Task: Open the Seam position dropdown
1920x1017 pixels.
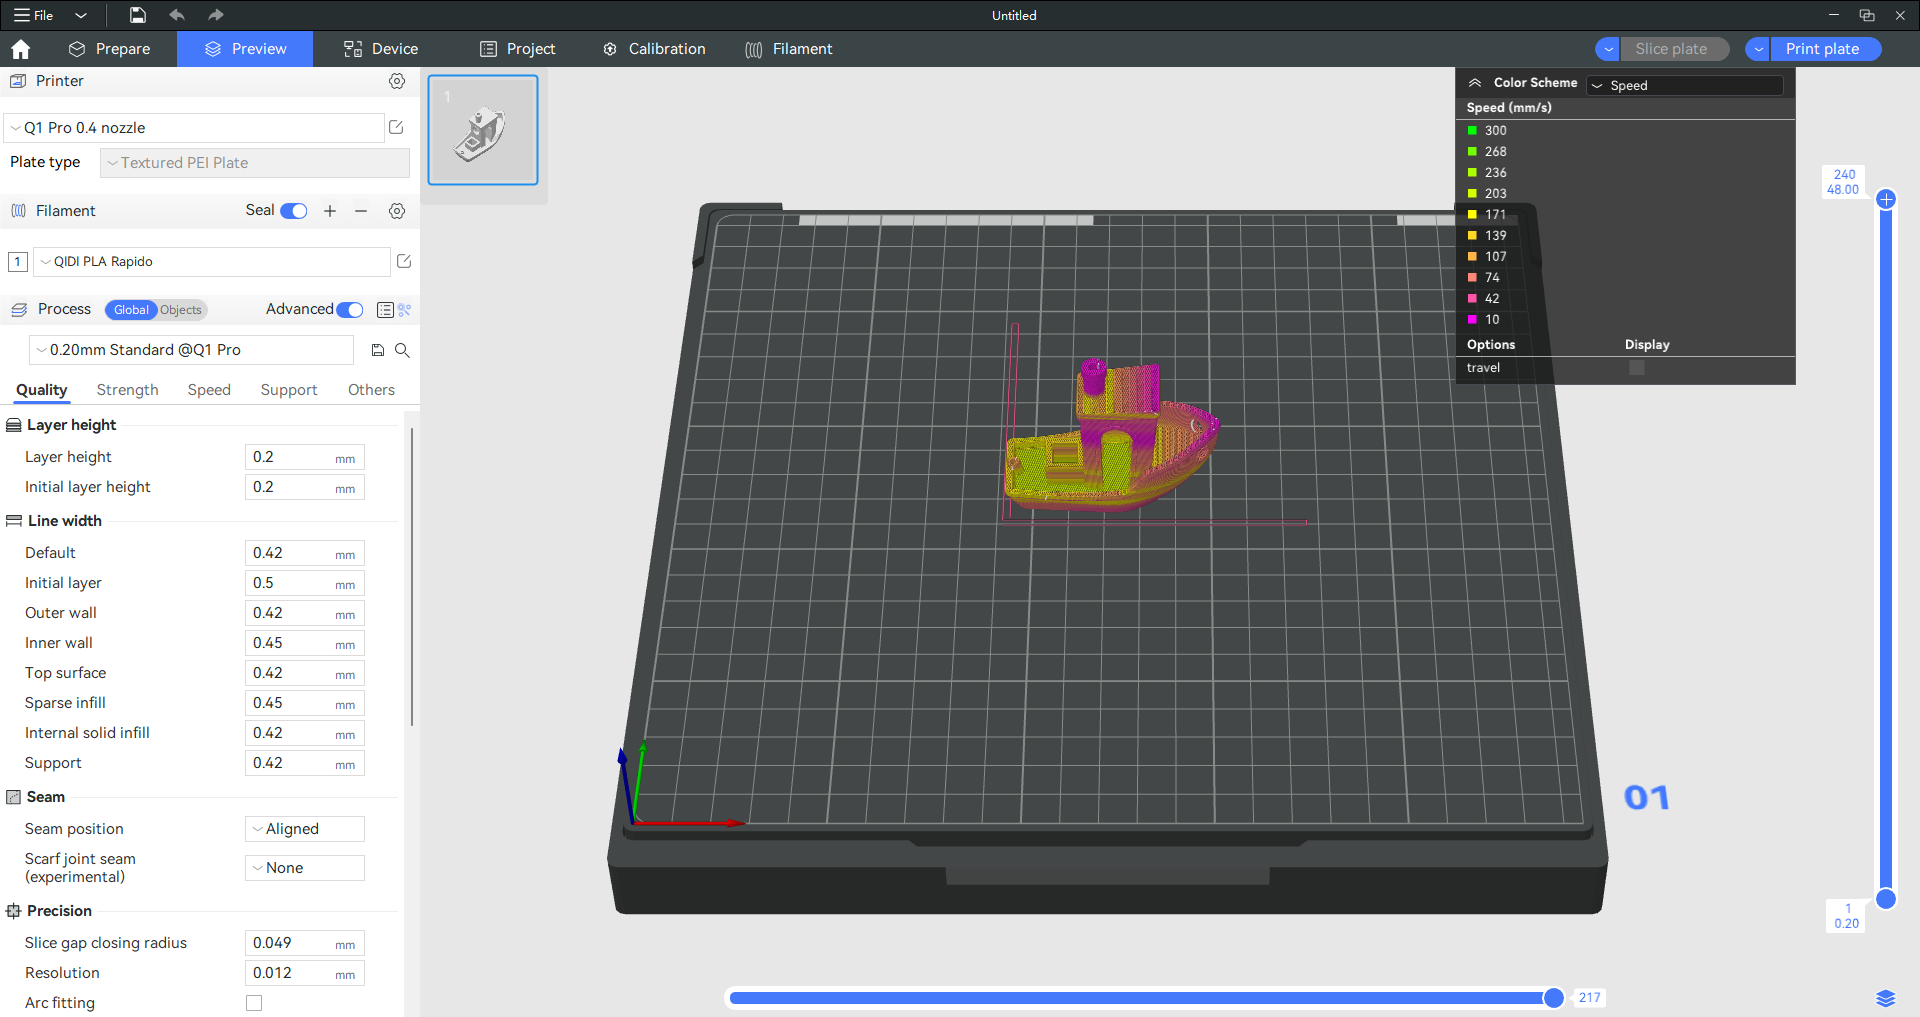Action: click(x=305, y=829)
